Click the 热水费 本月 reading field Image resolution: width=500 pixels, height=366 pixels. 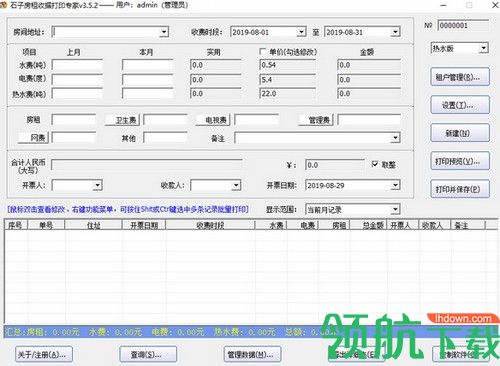(148, 93)
